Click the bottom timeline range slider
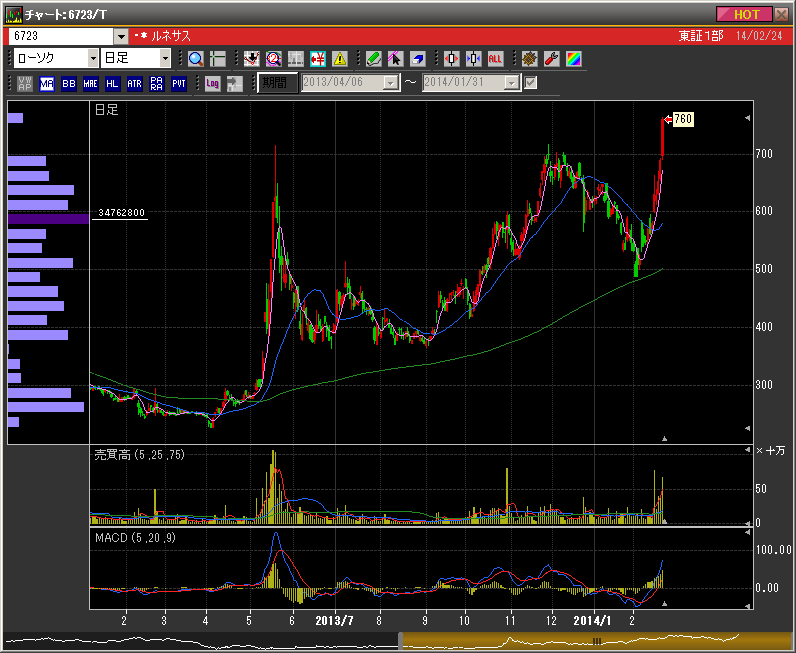 (595, 640)
